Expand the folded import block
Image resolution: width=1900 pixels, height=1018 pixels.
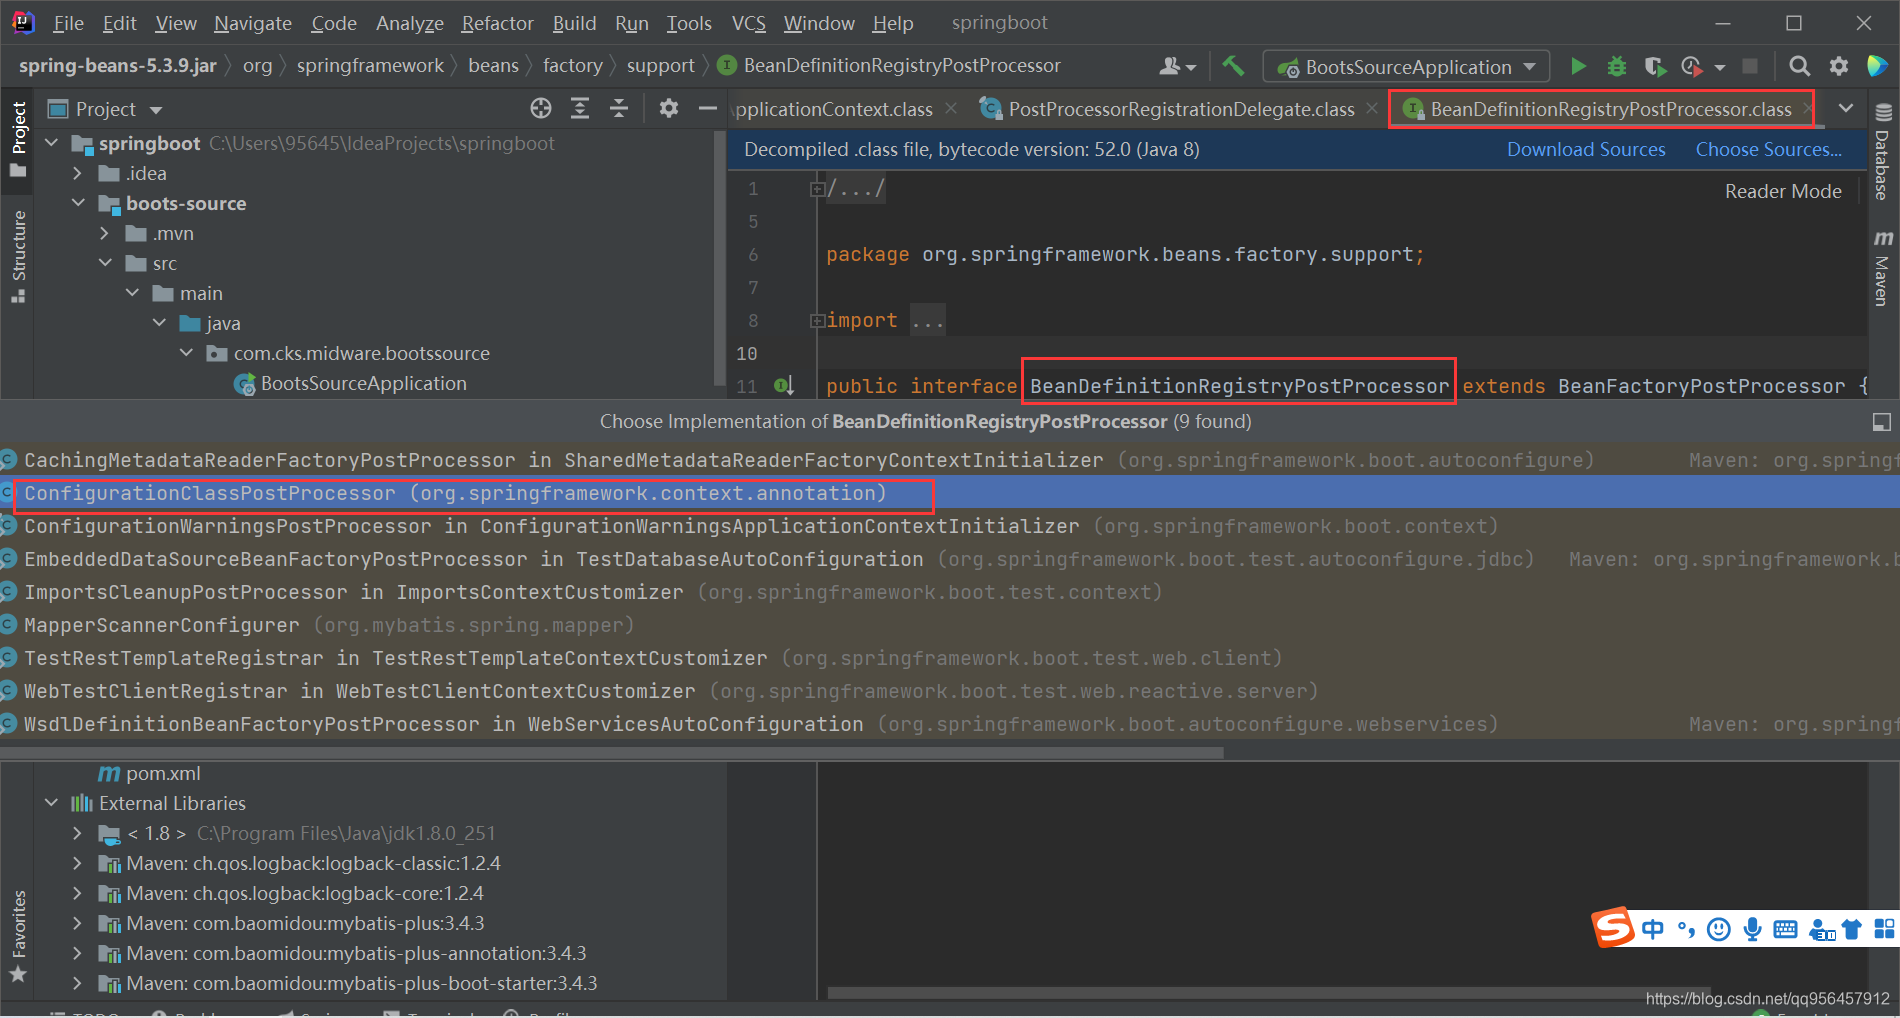[817, 321]
